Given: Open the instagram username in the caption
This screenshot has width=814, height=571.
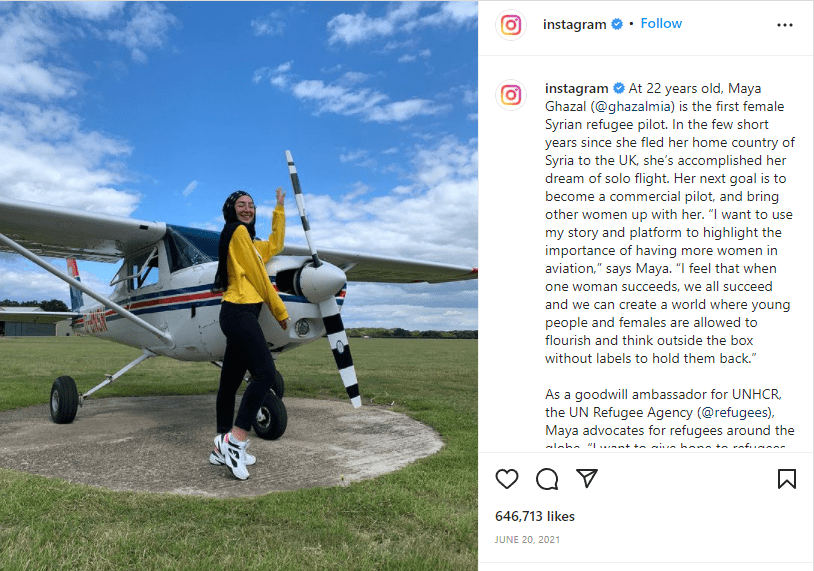Looking at the screenshot, I should pos(576,89).
